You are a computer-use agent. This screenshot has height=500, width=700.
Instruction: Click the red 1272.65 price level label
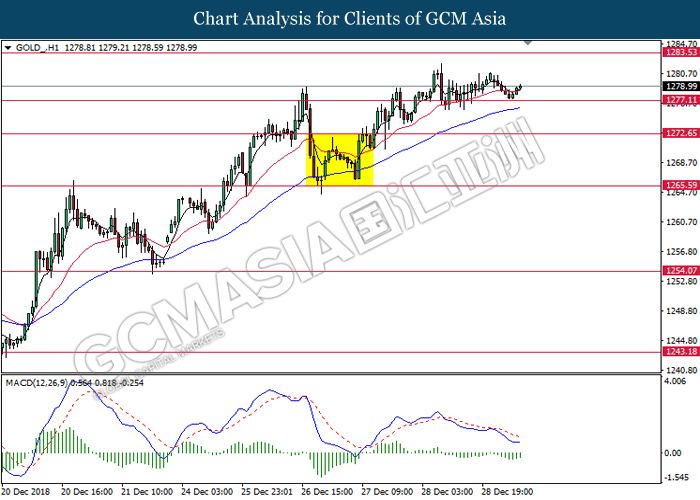coord(681,133)
